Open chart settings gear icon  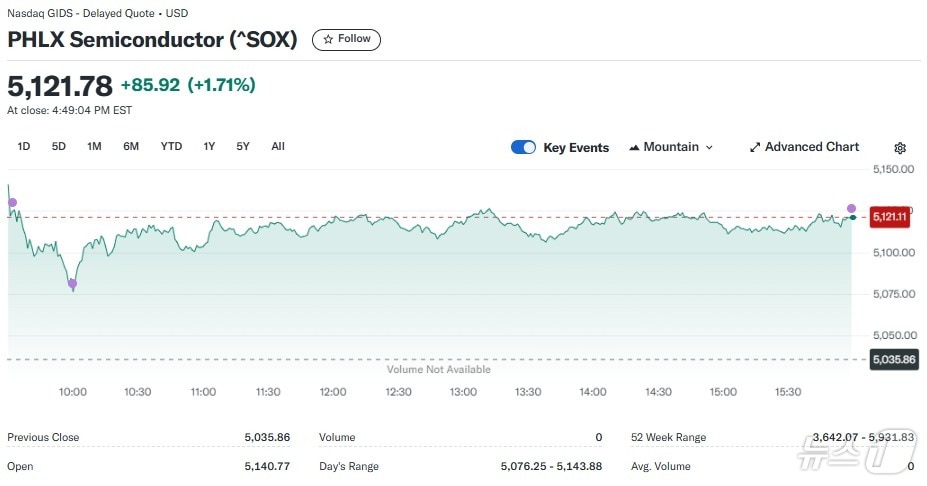[x=900, y=148]
